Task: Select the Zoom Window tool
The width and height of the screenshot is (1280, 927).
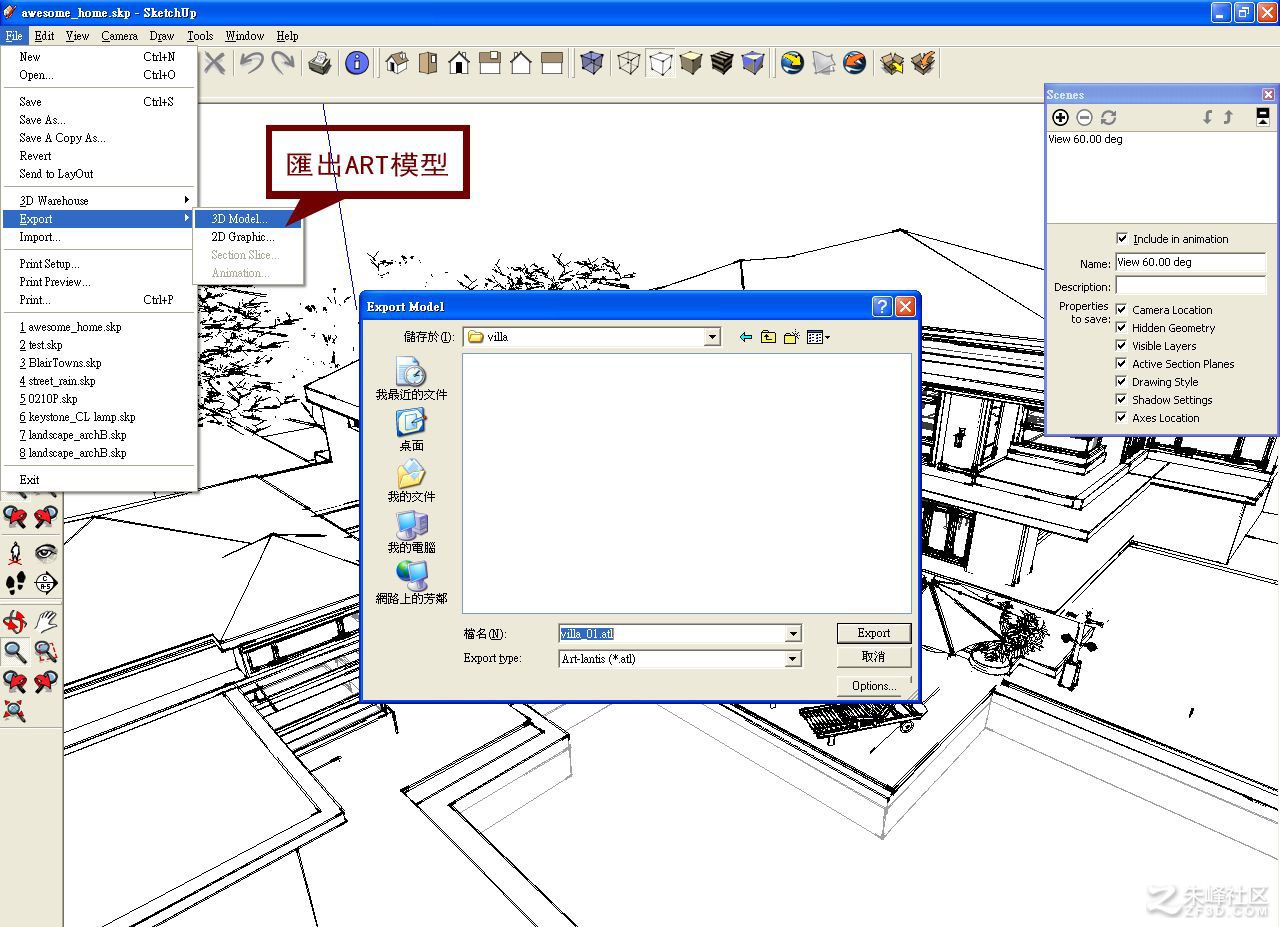Action: point(46,652)
